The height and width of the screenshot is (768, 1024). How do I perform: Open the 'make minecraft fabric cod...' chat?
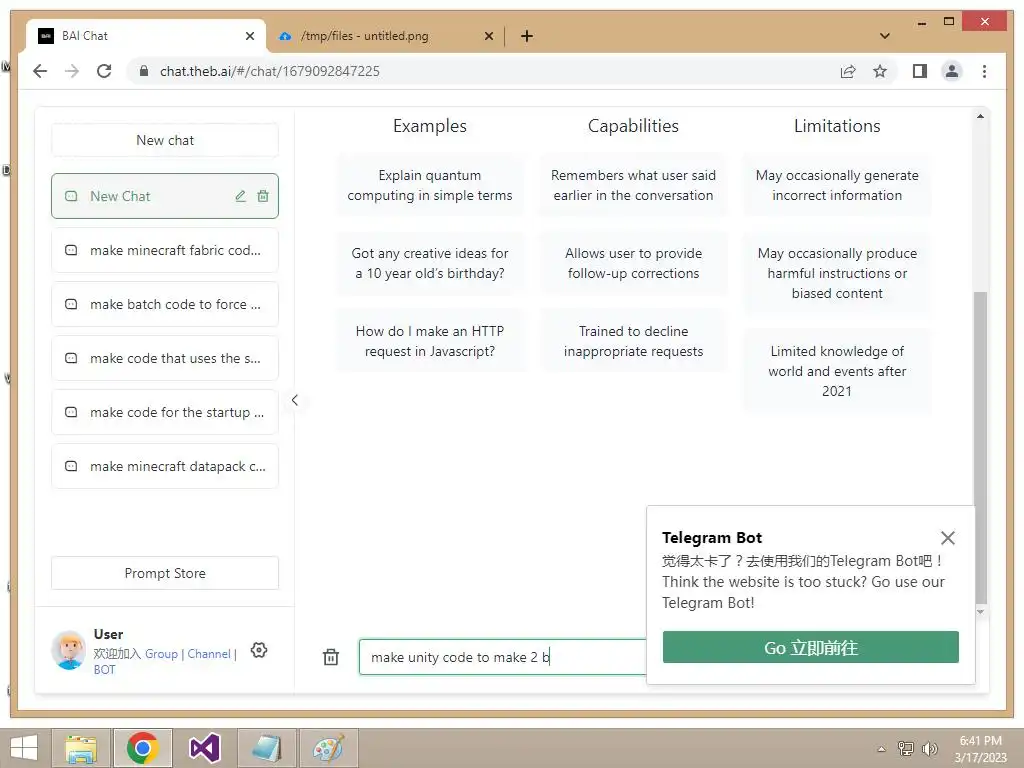click(x=165, y=250)
